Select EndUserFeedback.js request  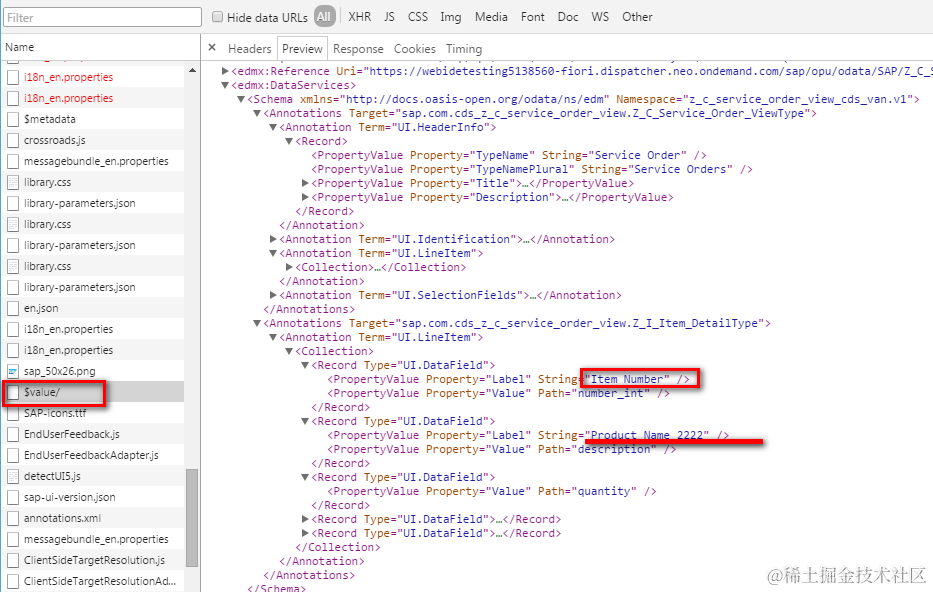(x=92, y=434)
